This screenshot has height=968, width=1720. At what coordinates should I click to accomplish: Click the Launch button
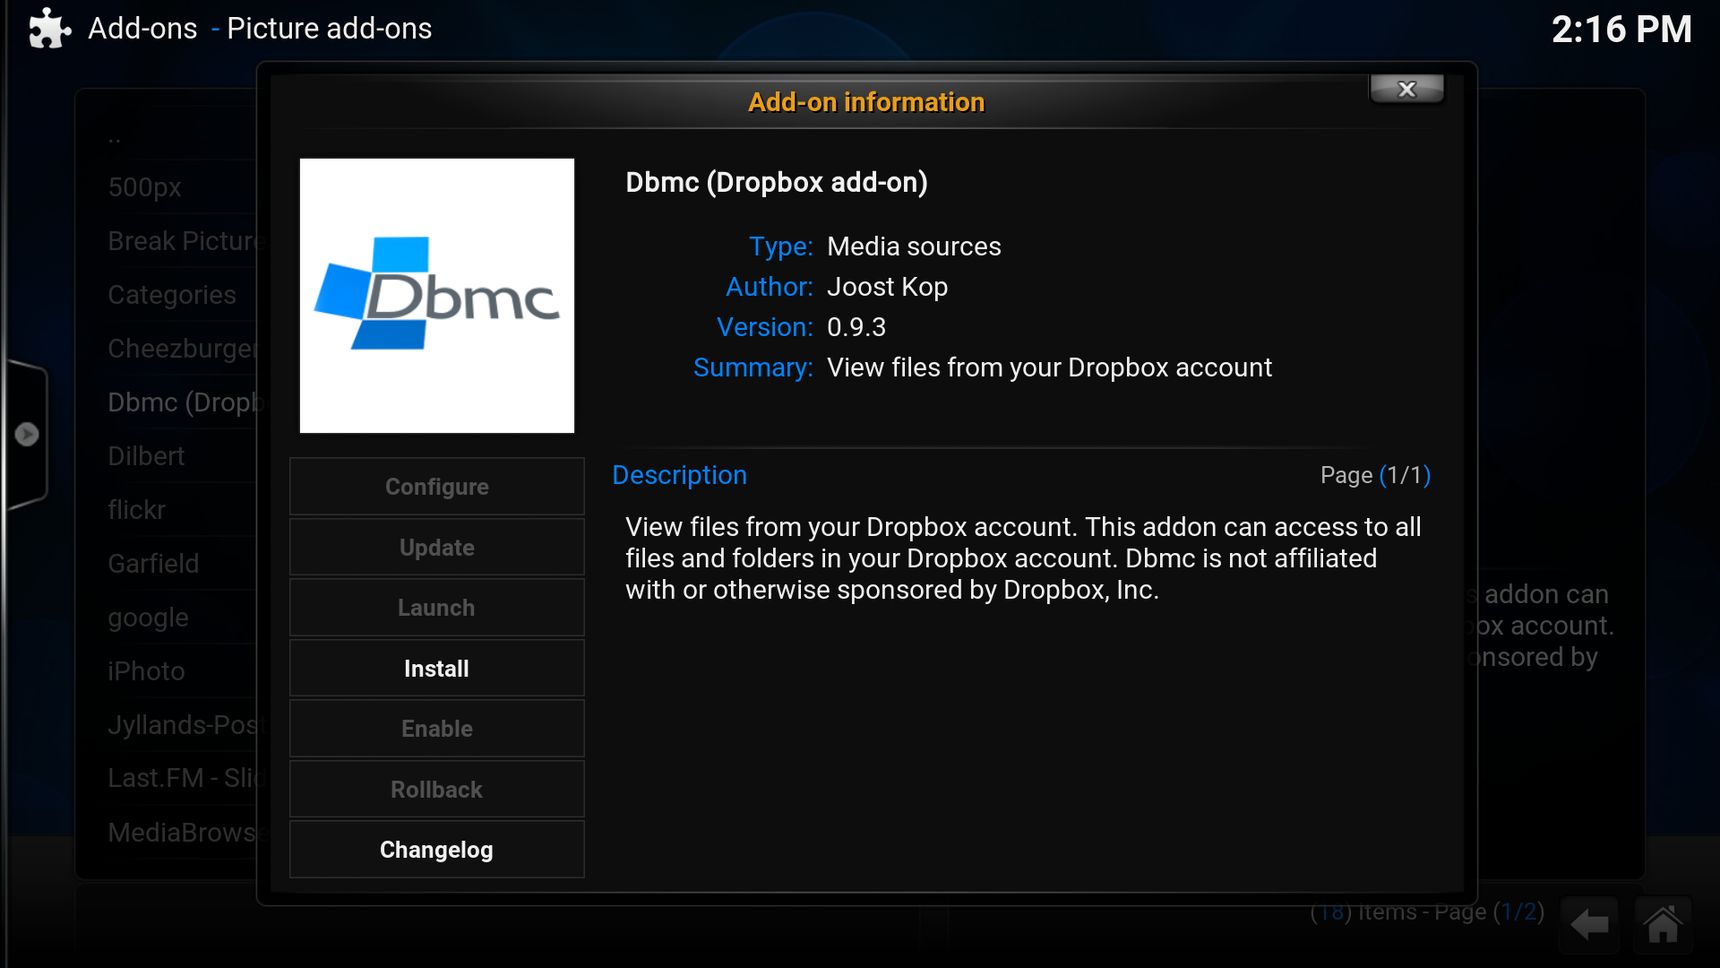point(437,608)
